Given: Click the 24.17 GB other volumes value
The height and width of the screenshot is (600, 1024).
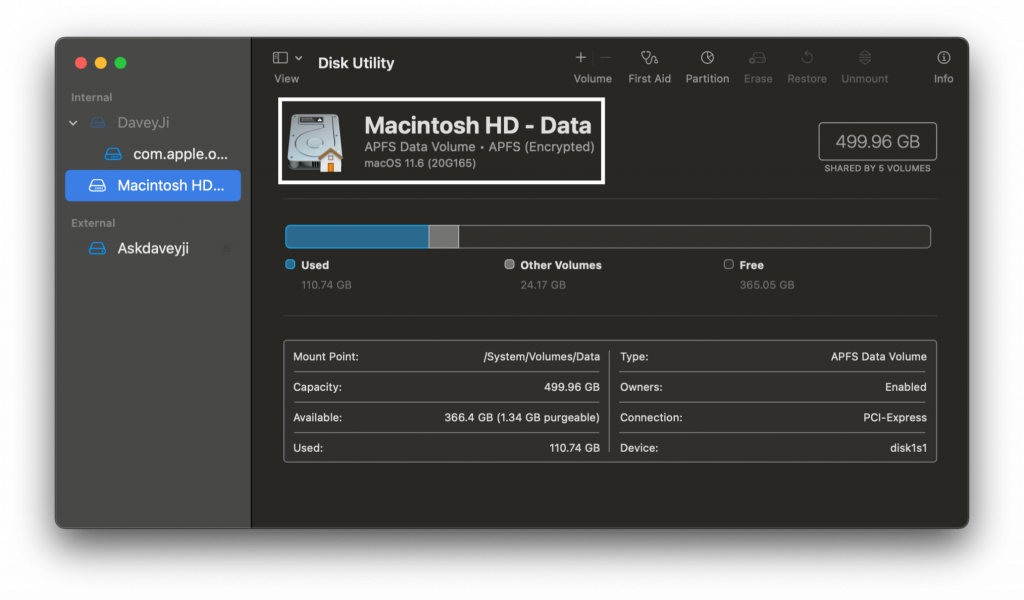Looking at the screenshot, I should tap(543, 285).
